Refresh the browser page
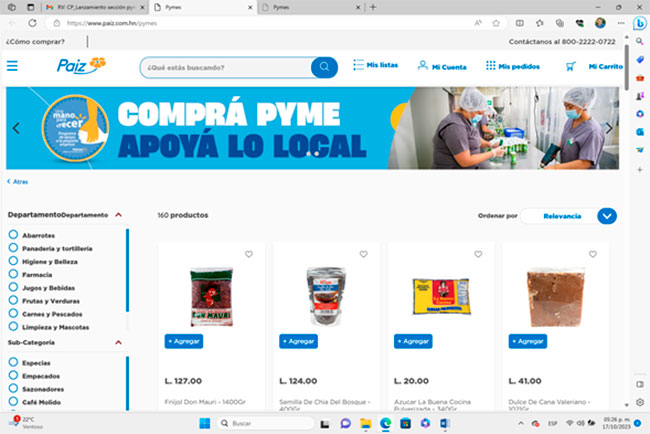The image size is (650, 434). [33, 22]
